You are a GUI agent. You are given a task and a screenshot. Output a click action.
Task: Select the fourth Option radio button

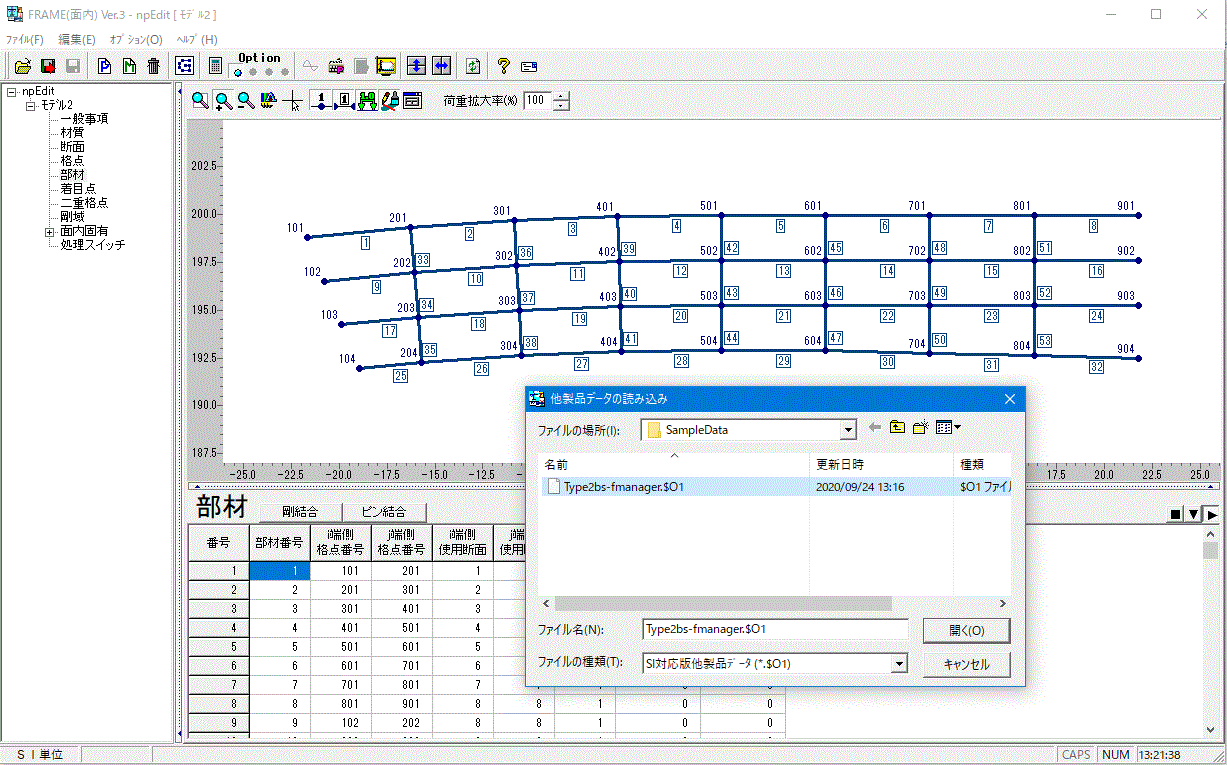point(285,72)
